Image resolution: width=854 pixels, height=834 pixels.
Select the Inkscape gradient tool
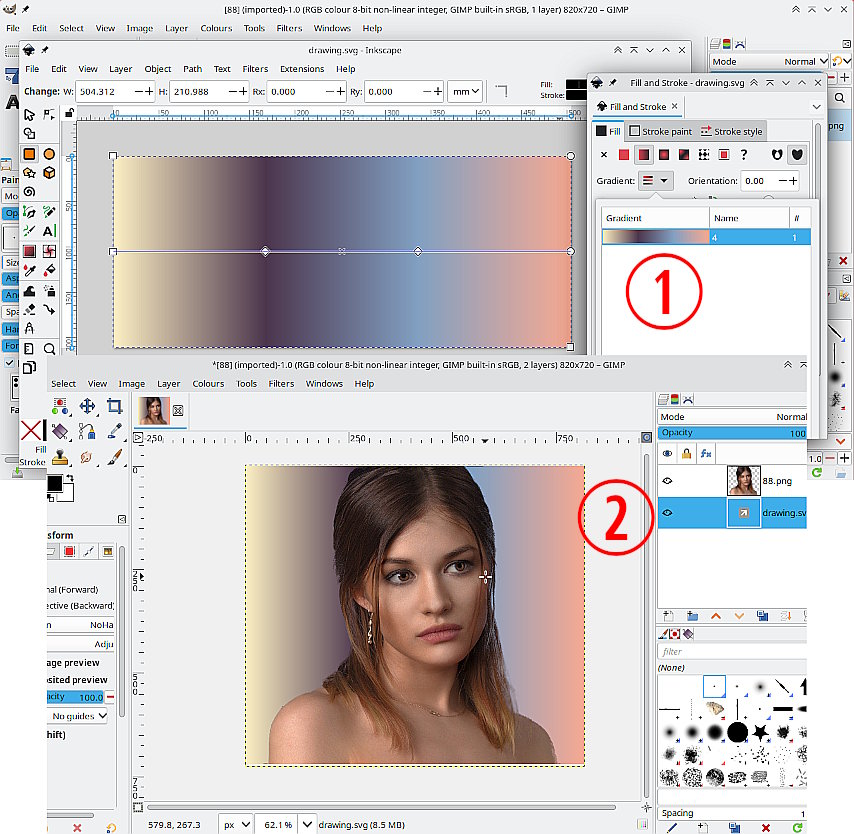pyautogui.click(x=29, y=251)
